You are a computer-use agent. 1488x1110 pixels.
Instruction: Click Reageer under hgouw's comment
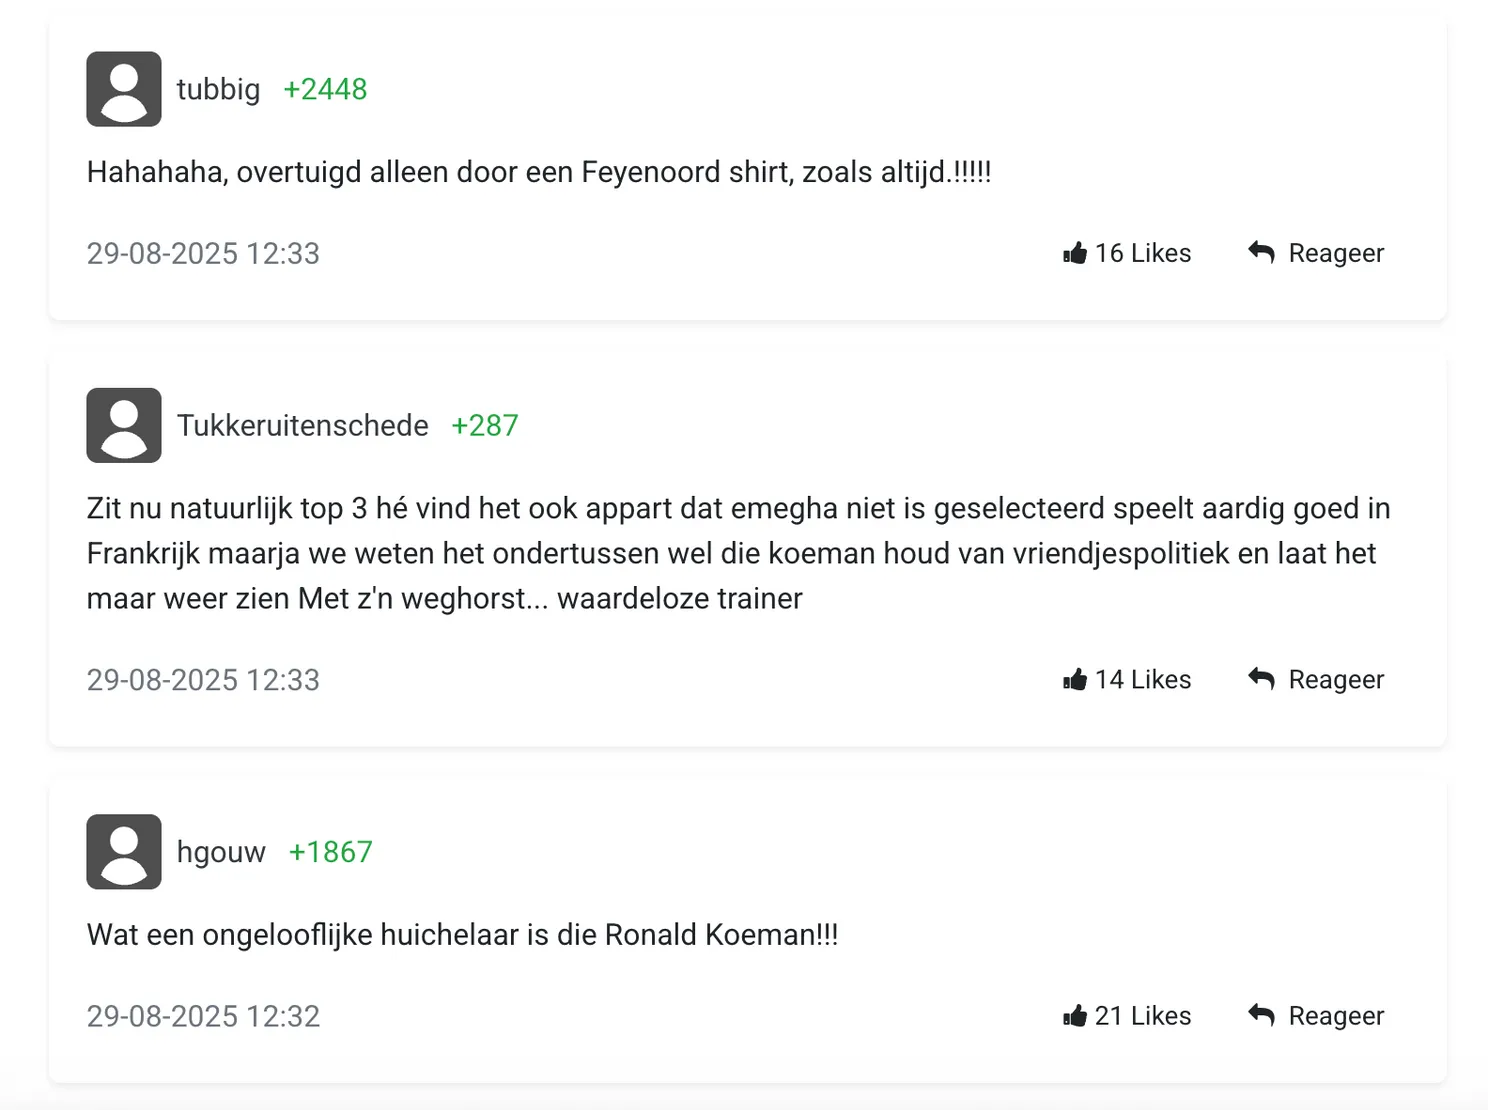point(1336,1015)
